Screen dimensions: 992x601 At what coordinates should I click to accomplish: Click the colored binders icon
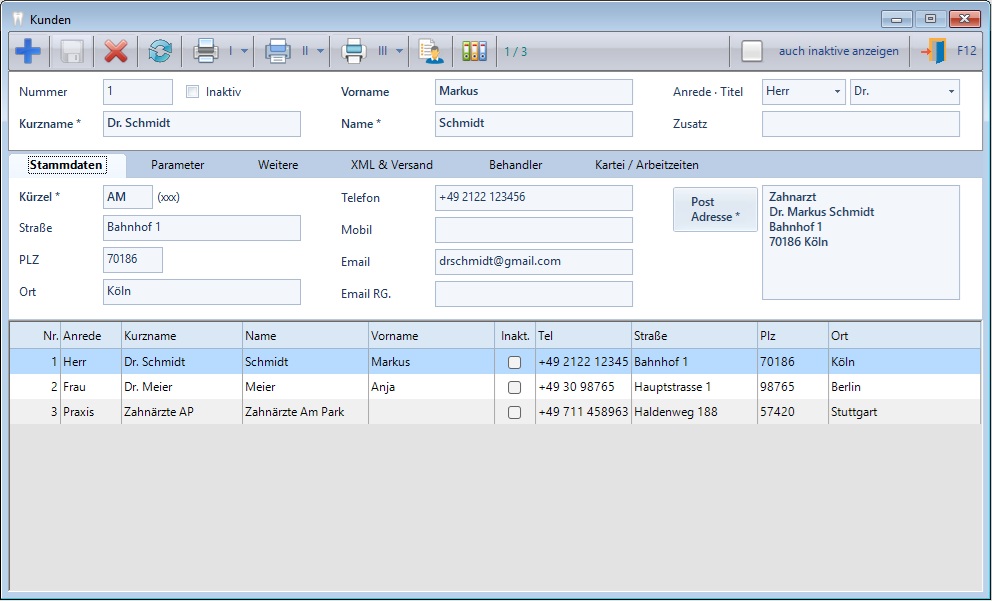point(474,51)
